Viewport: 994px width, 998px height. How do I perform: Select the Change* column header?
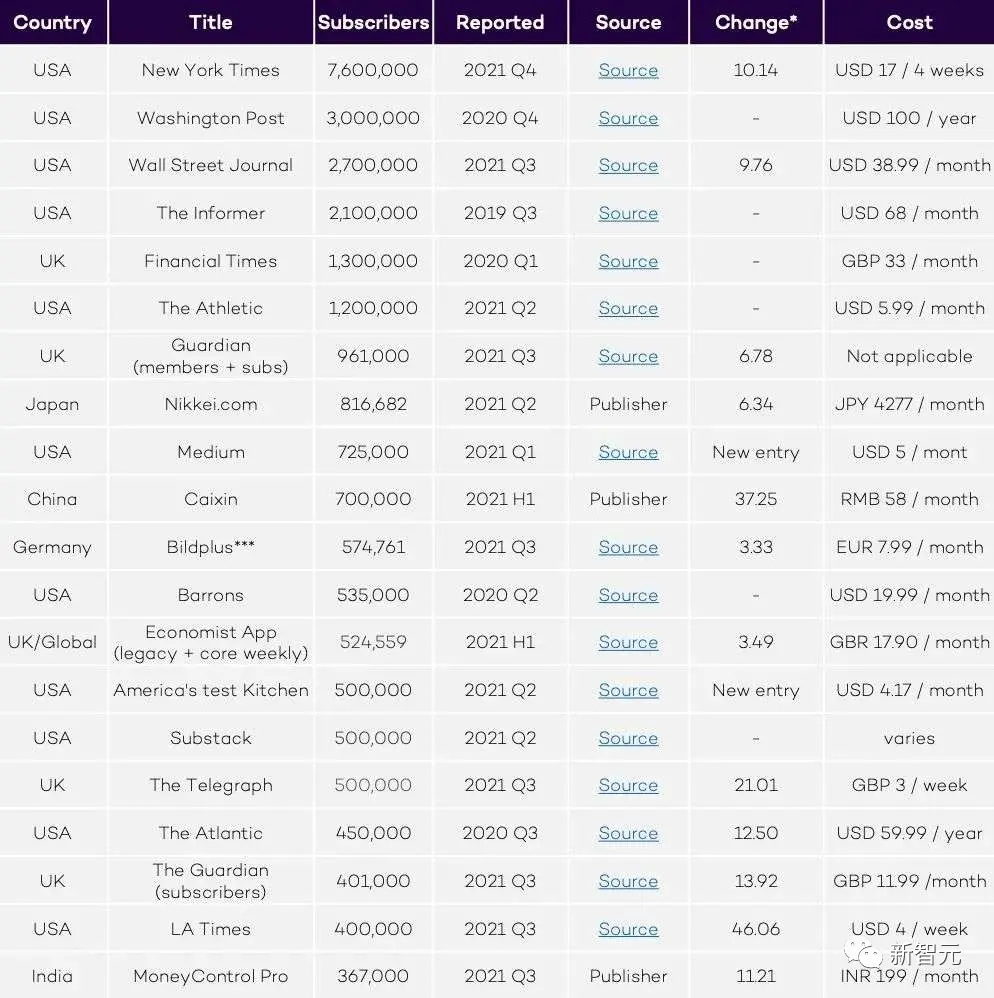tap(756, 22)
